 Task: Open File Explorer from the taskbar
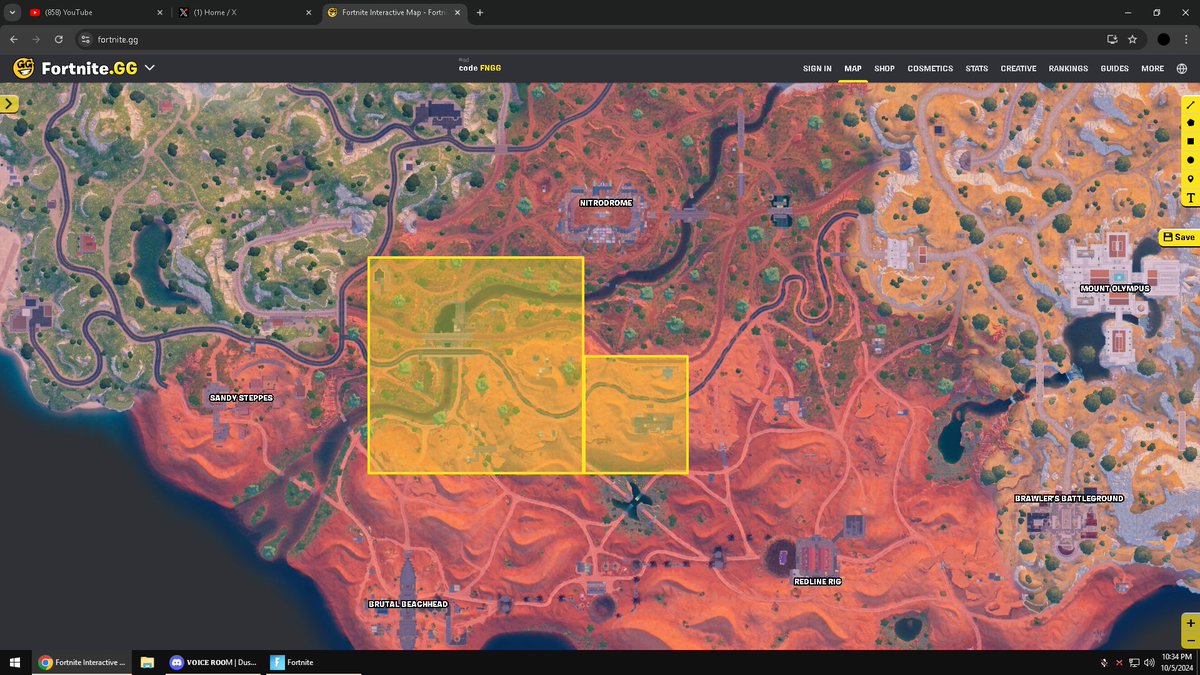tap(147, 662)
